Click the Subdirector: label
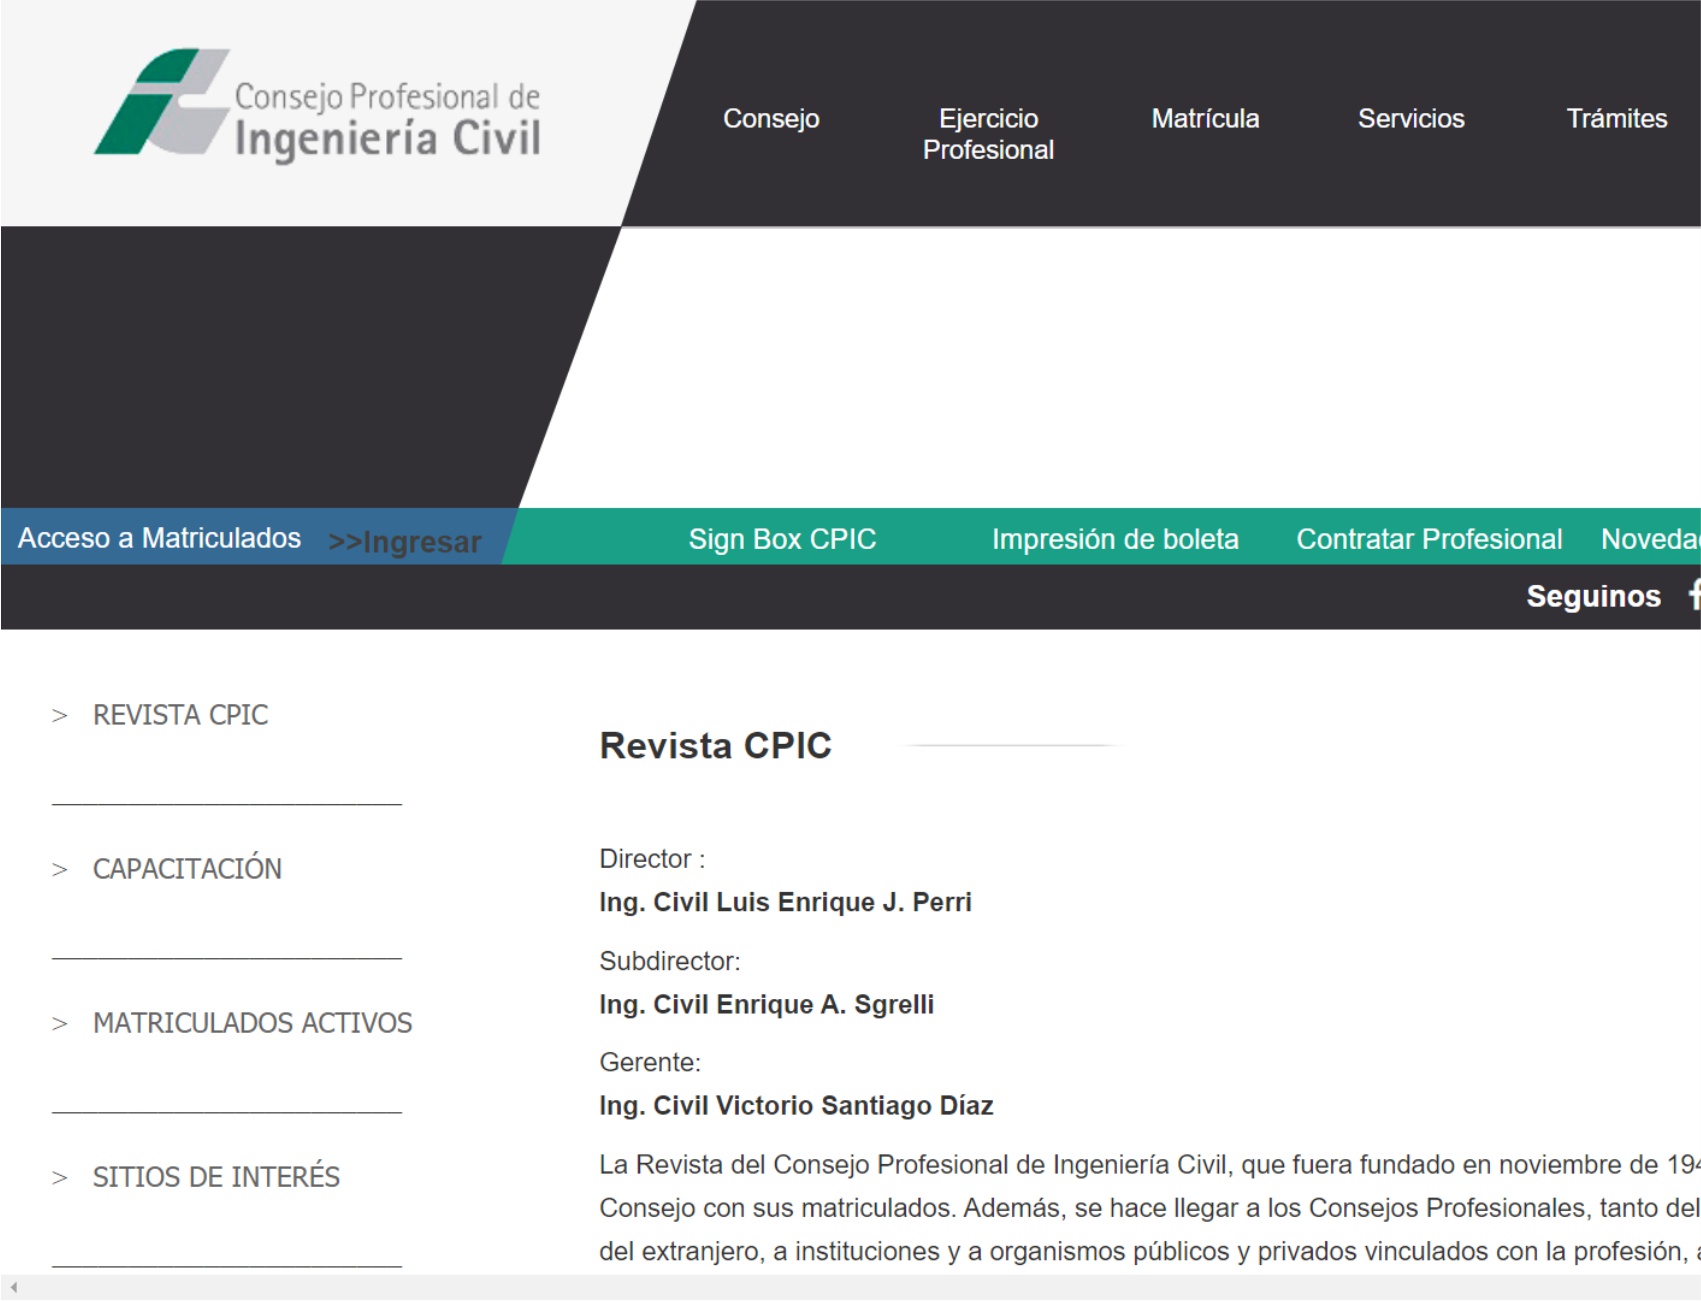The height and width of the screenshot is (1301, 1701). pyautogui.click(x=670, y=961)
